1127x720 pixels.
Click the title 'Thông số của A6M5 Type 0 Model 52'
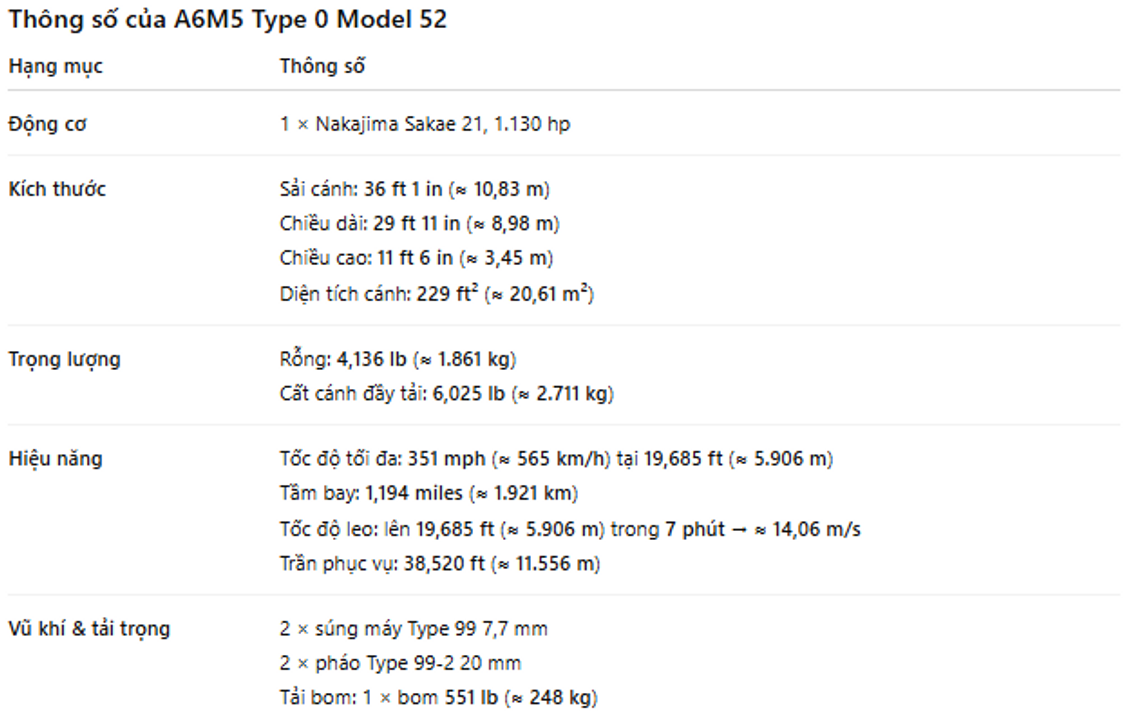point(227,20)
